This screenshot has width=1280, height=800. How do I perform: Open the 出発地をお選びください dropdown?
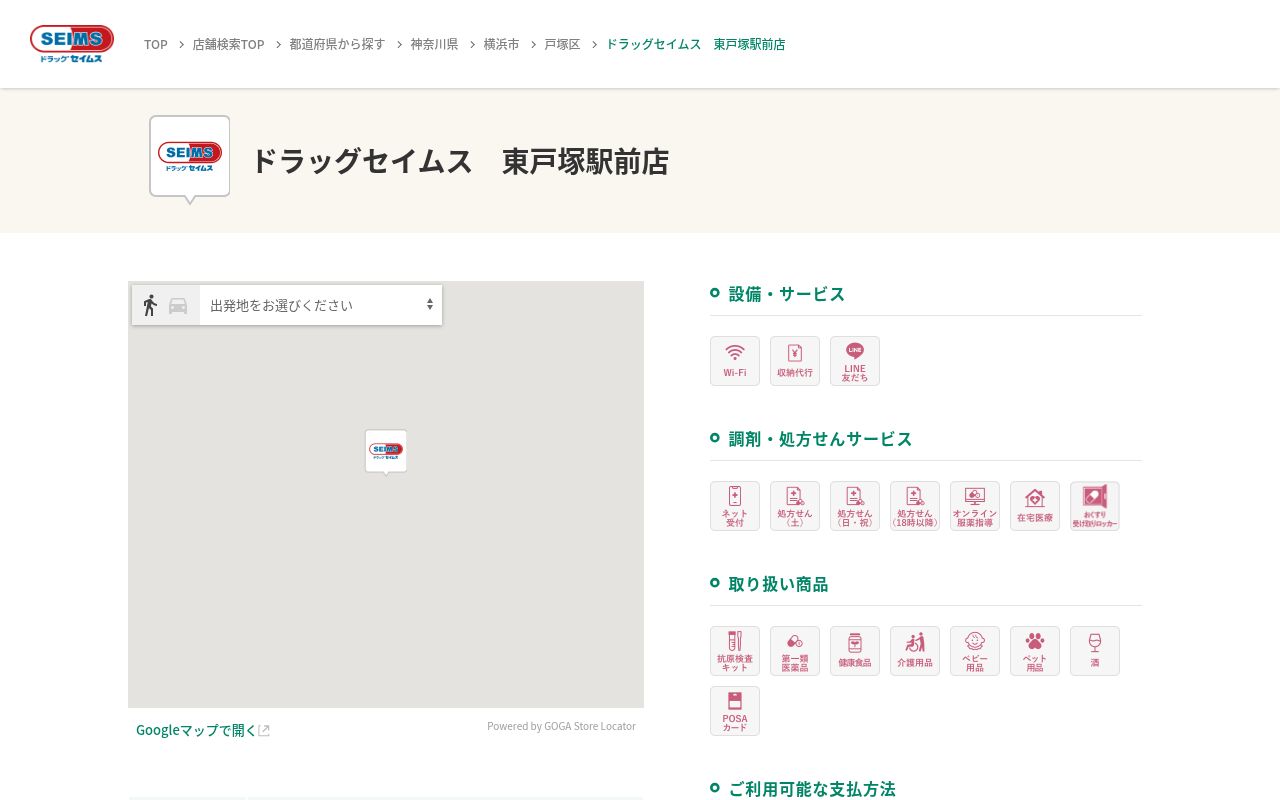tap(321, 305)
